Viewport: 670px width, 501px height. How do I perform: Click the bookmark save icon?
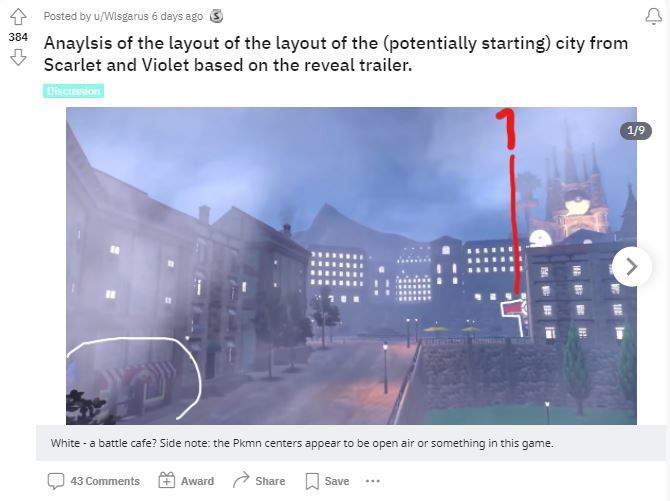pyautogui.click(x=312, y=482)
